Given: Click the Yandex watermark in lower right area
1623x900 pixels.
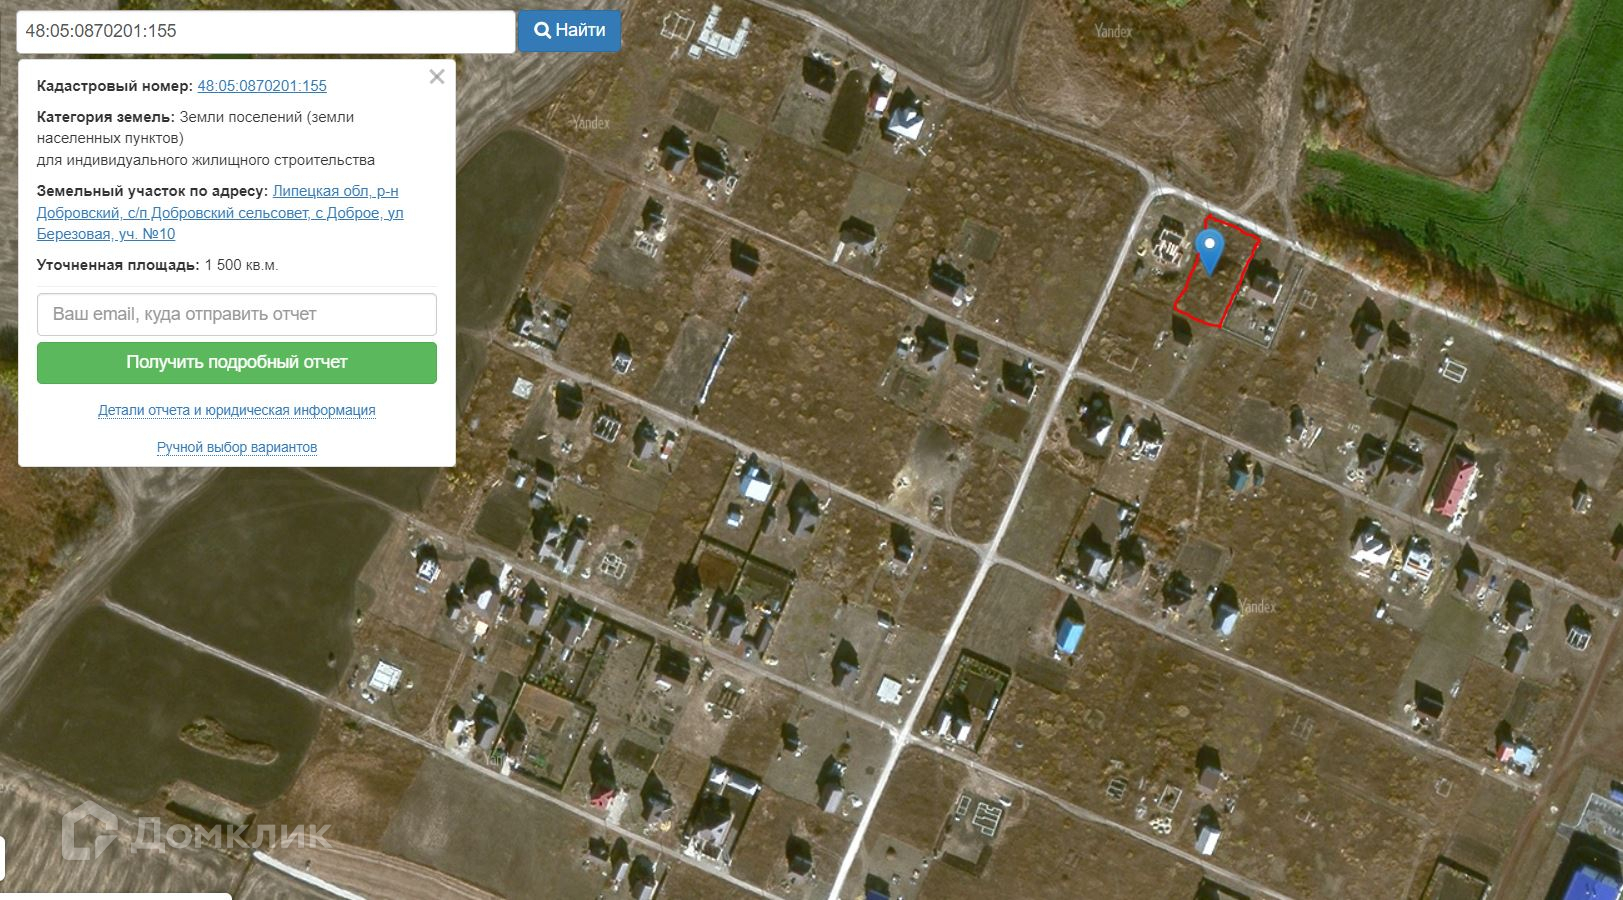Looking at the screenshot, I should click(x=1257, y=607).
